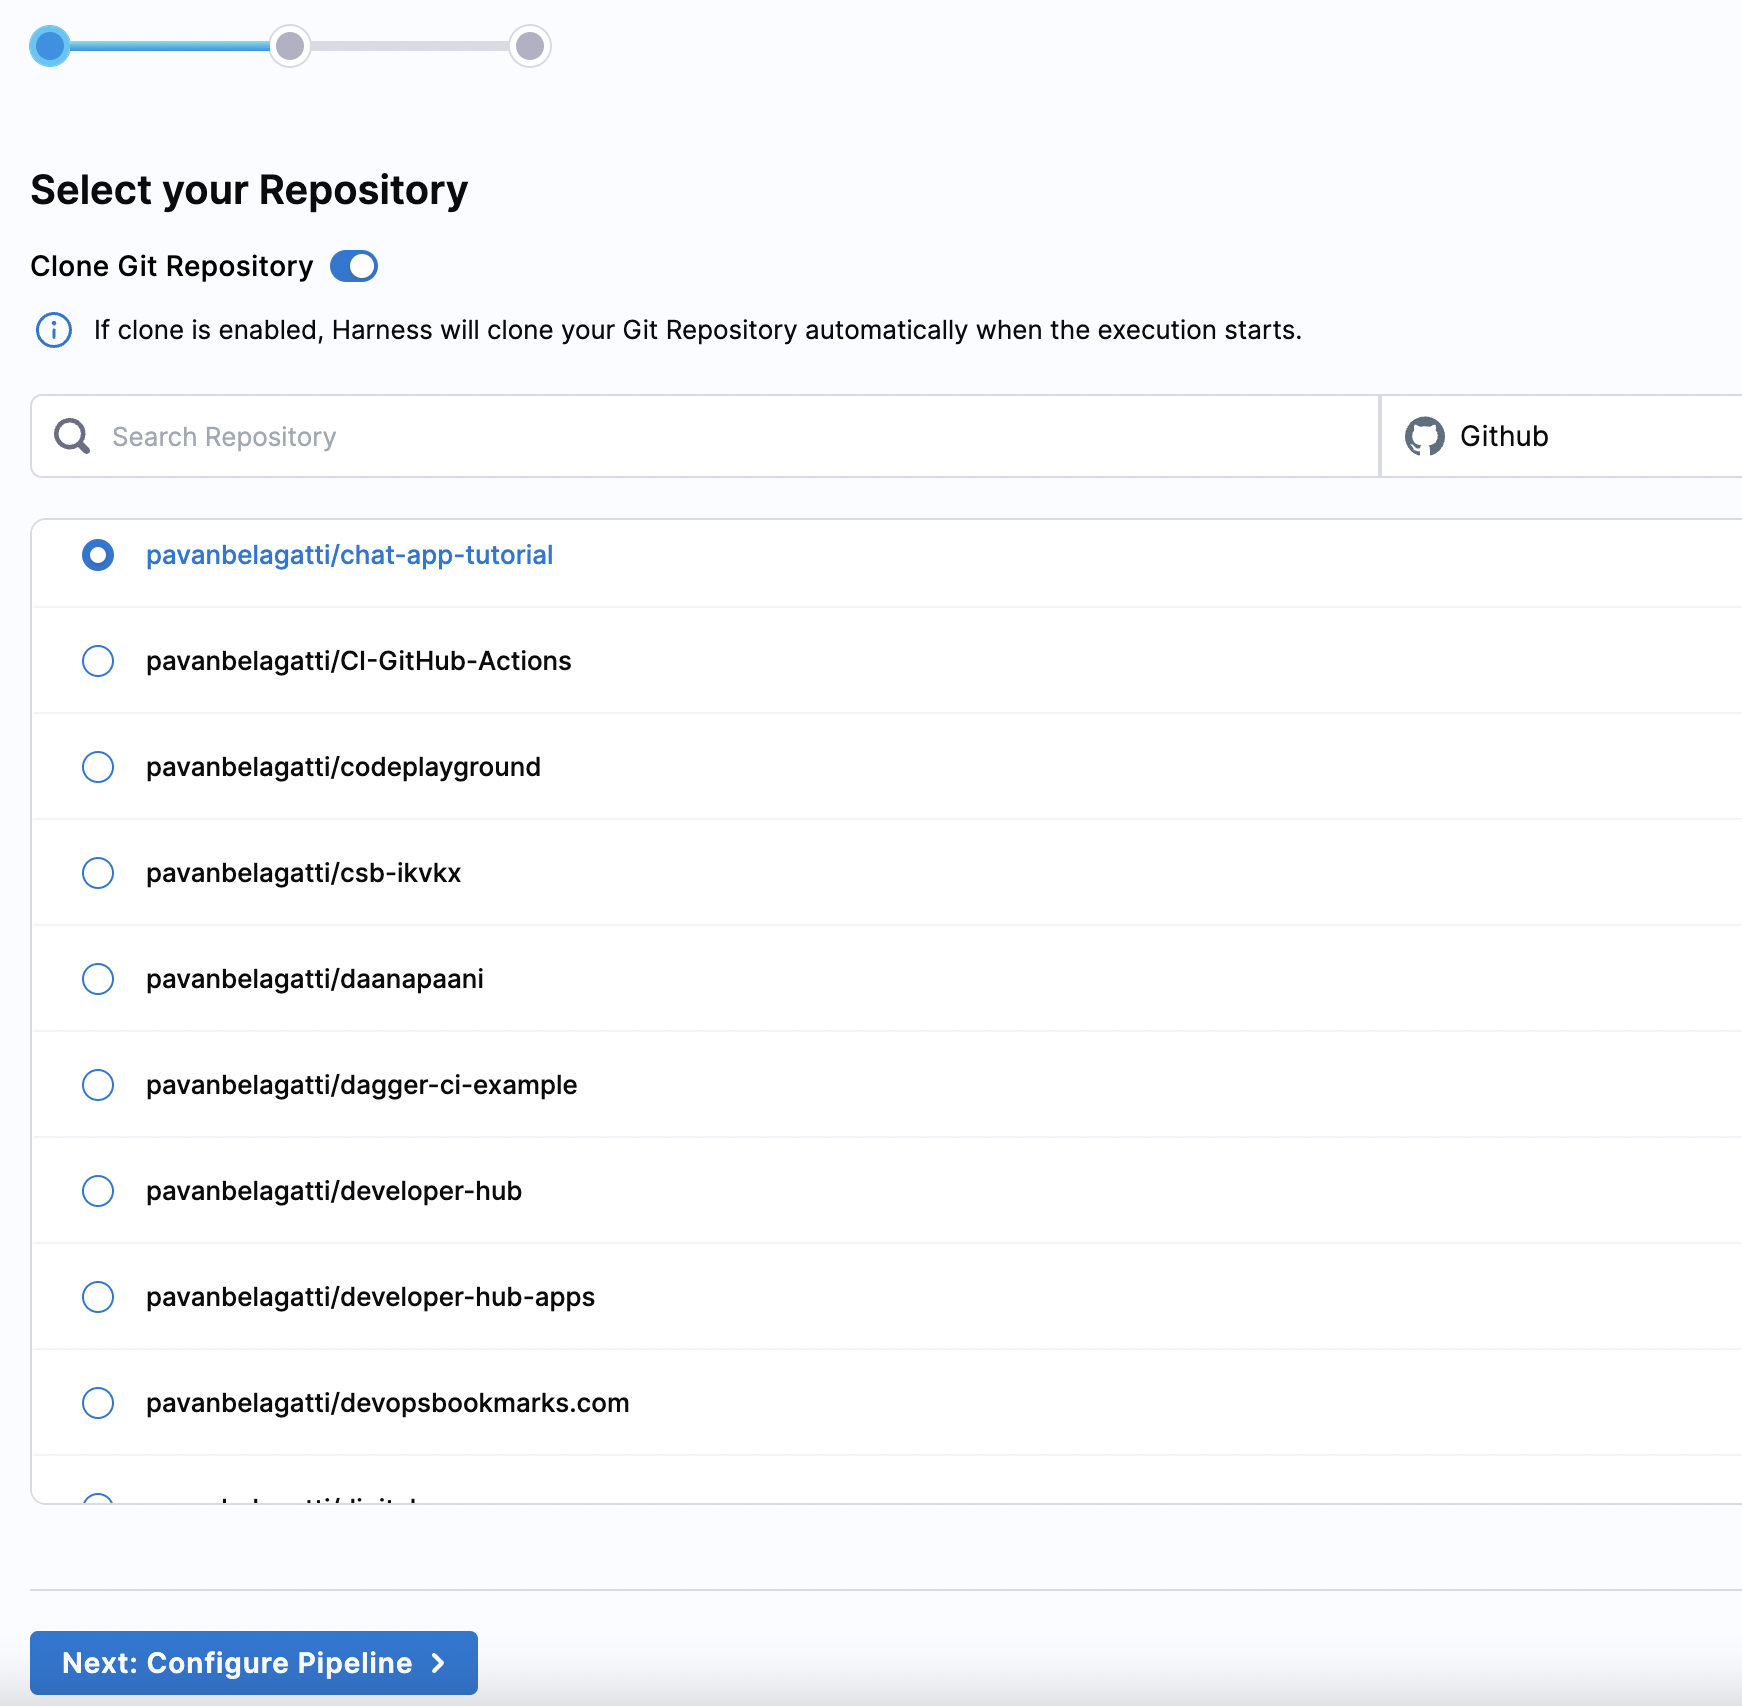Click the chevron arrow on Next button
1742x1706 pixels.
(x=438, y=1663)
